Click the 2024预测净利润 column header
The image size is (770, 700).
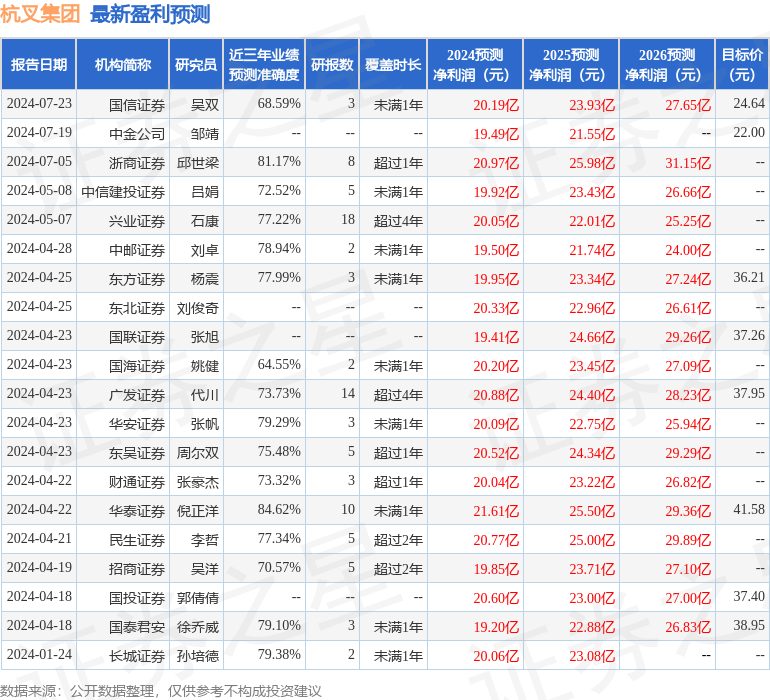(x=475, y=64)
